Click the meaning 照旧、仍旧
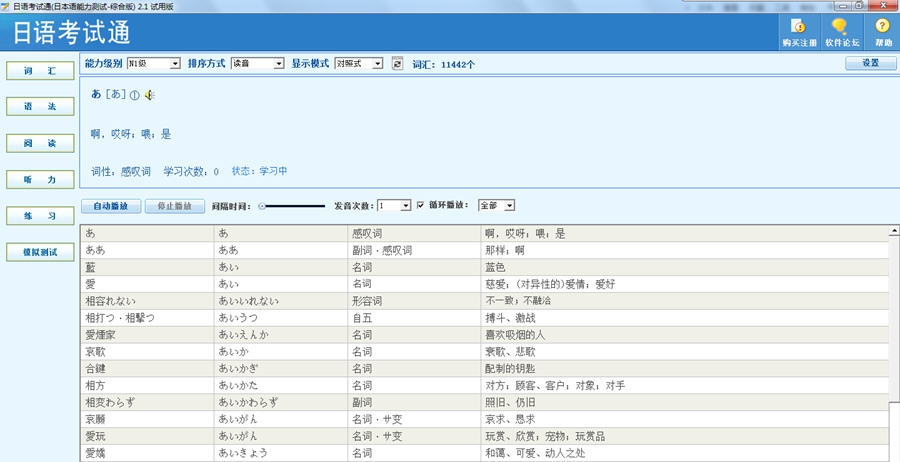900x462 pixels. [510, 402]
